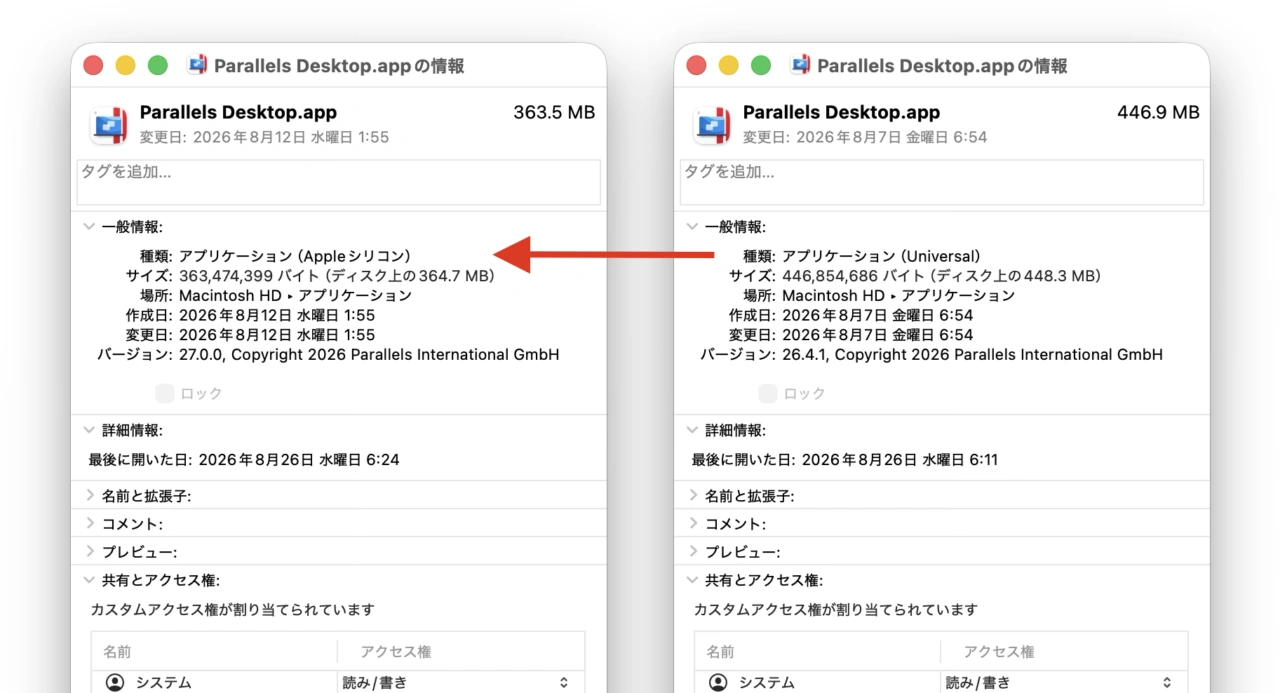The width and height of the screenshot is (1280, 693).
Task: Click the 363.5 MB size in the left header
Action: point(554,112)
